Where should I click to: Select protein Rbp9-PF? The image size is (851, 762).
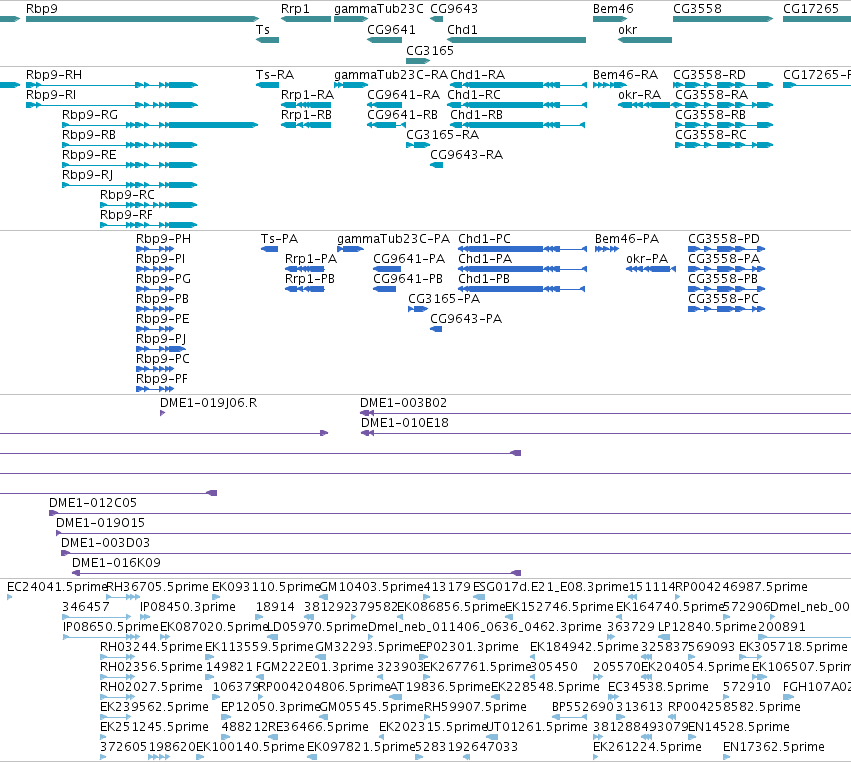155,389
